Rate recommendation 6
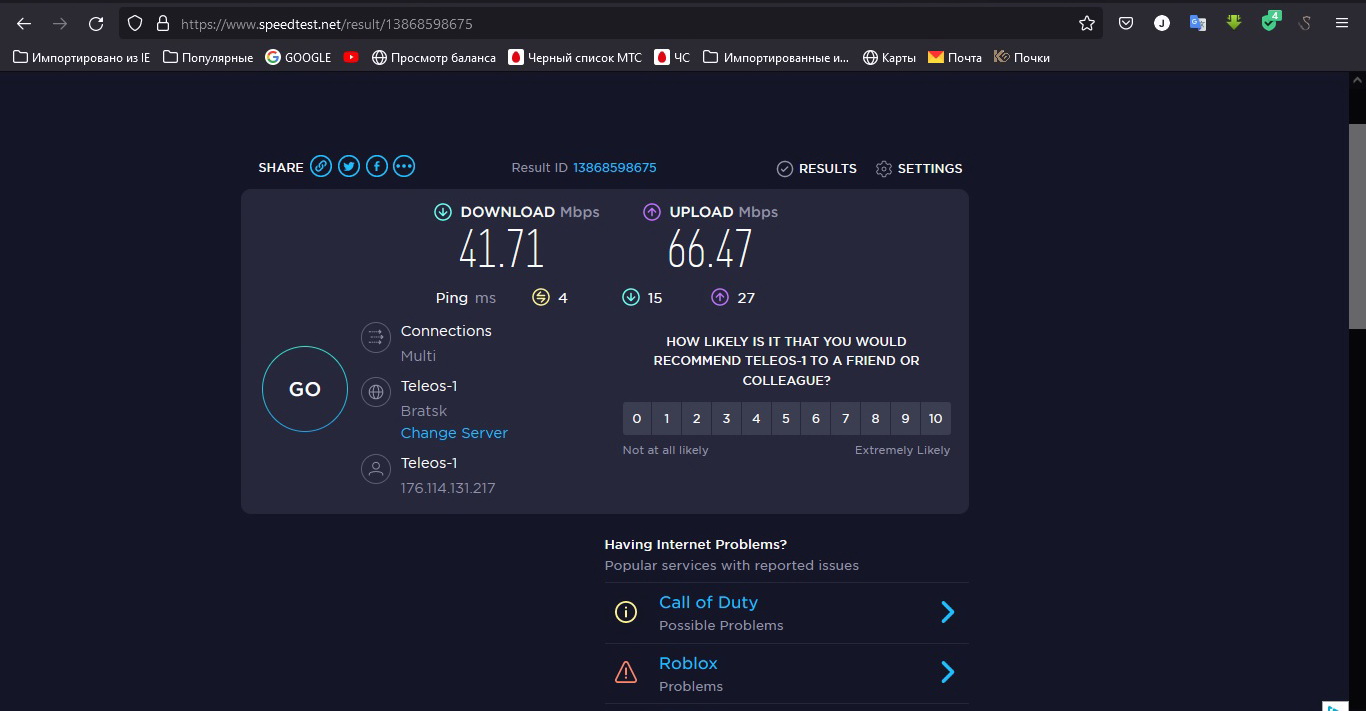This screenshot has height=711, width=1366. (x=816, y=418)
